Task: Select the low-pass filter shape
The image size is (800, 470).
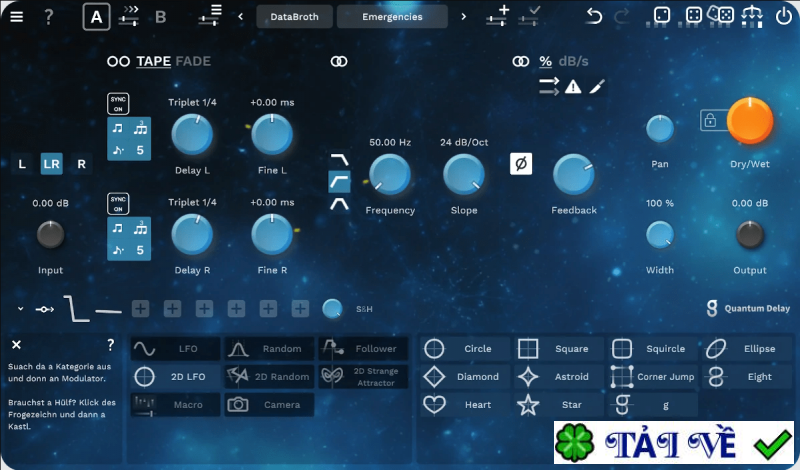Action: (x=339, y=160)
